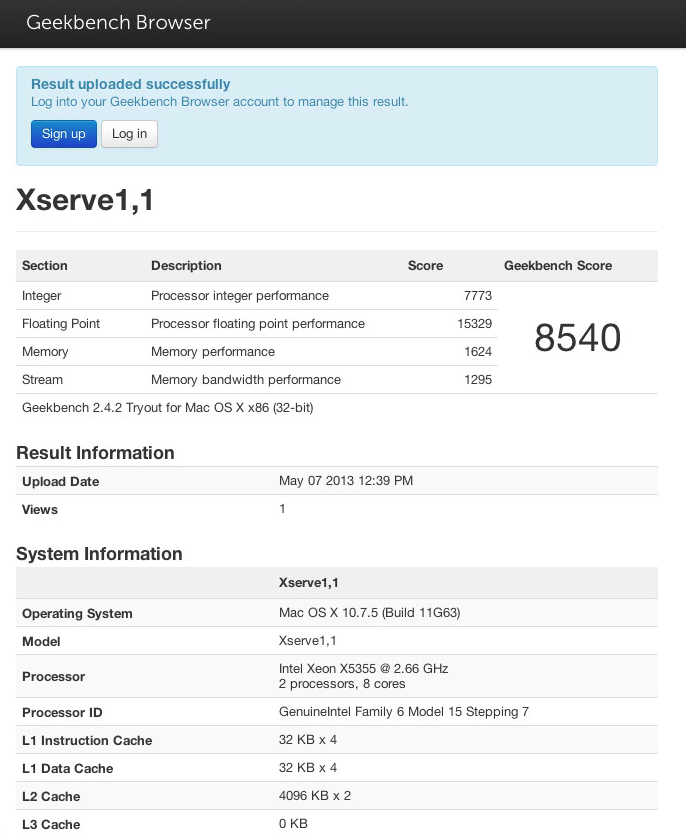Click the Upload Date value May 07 2013
Image resolution: width=686 pixels, height=833 pixels.
pyautogui.click(x=345, y=481)
